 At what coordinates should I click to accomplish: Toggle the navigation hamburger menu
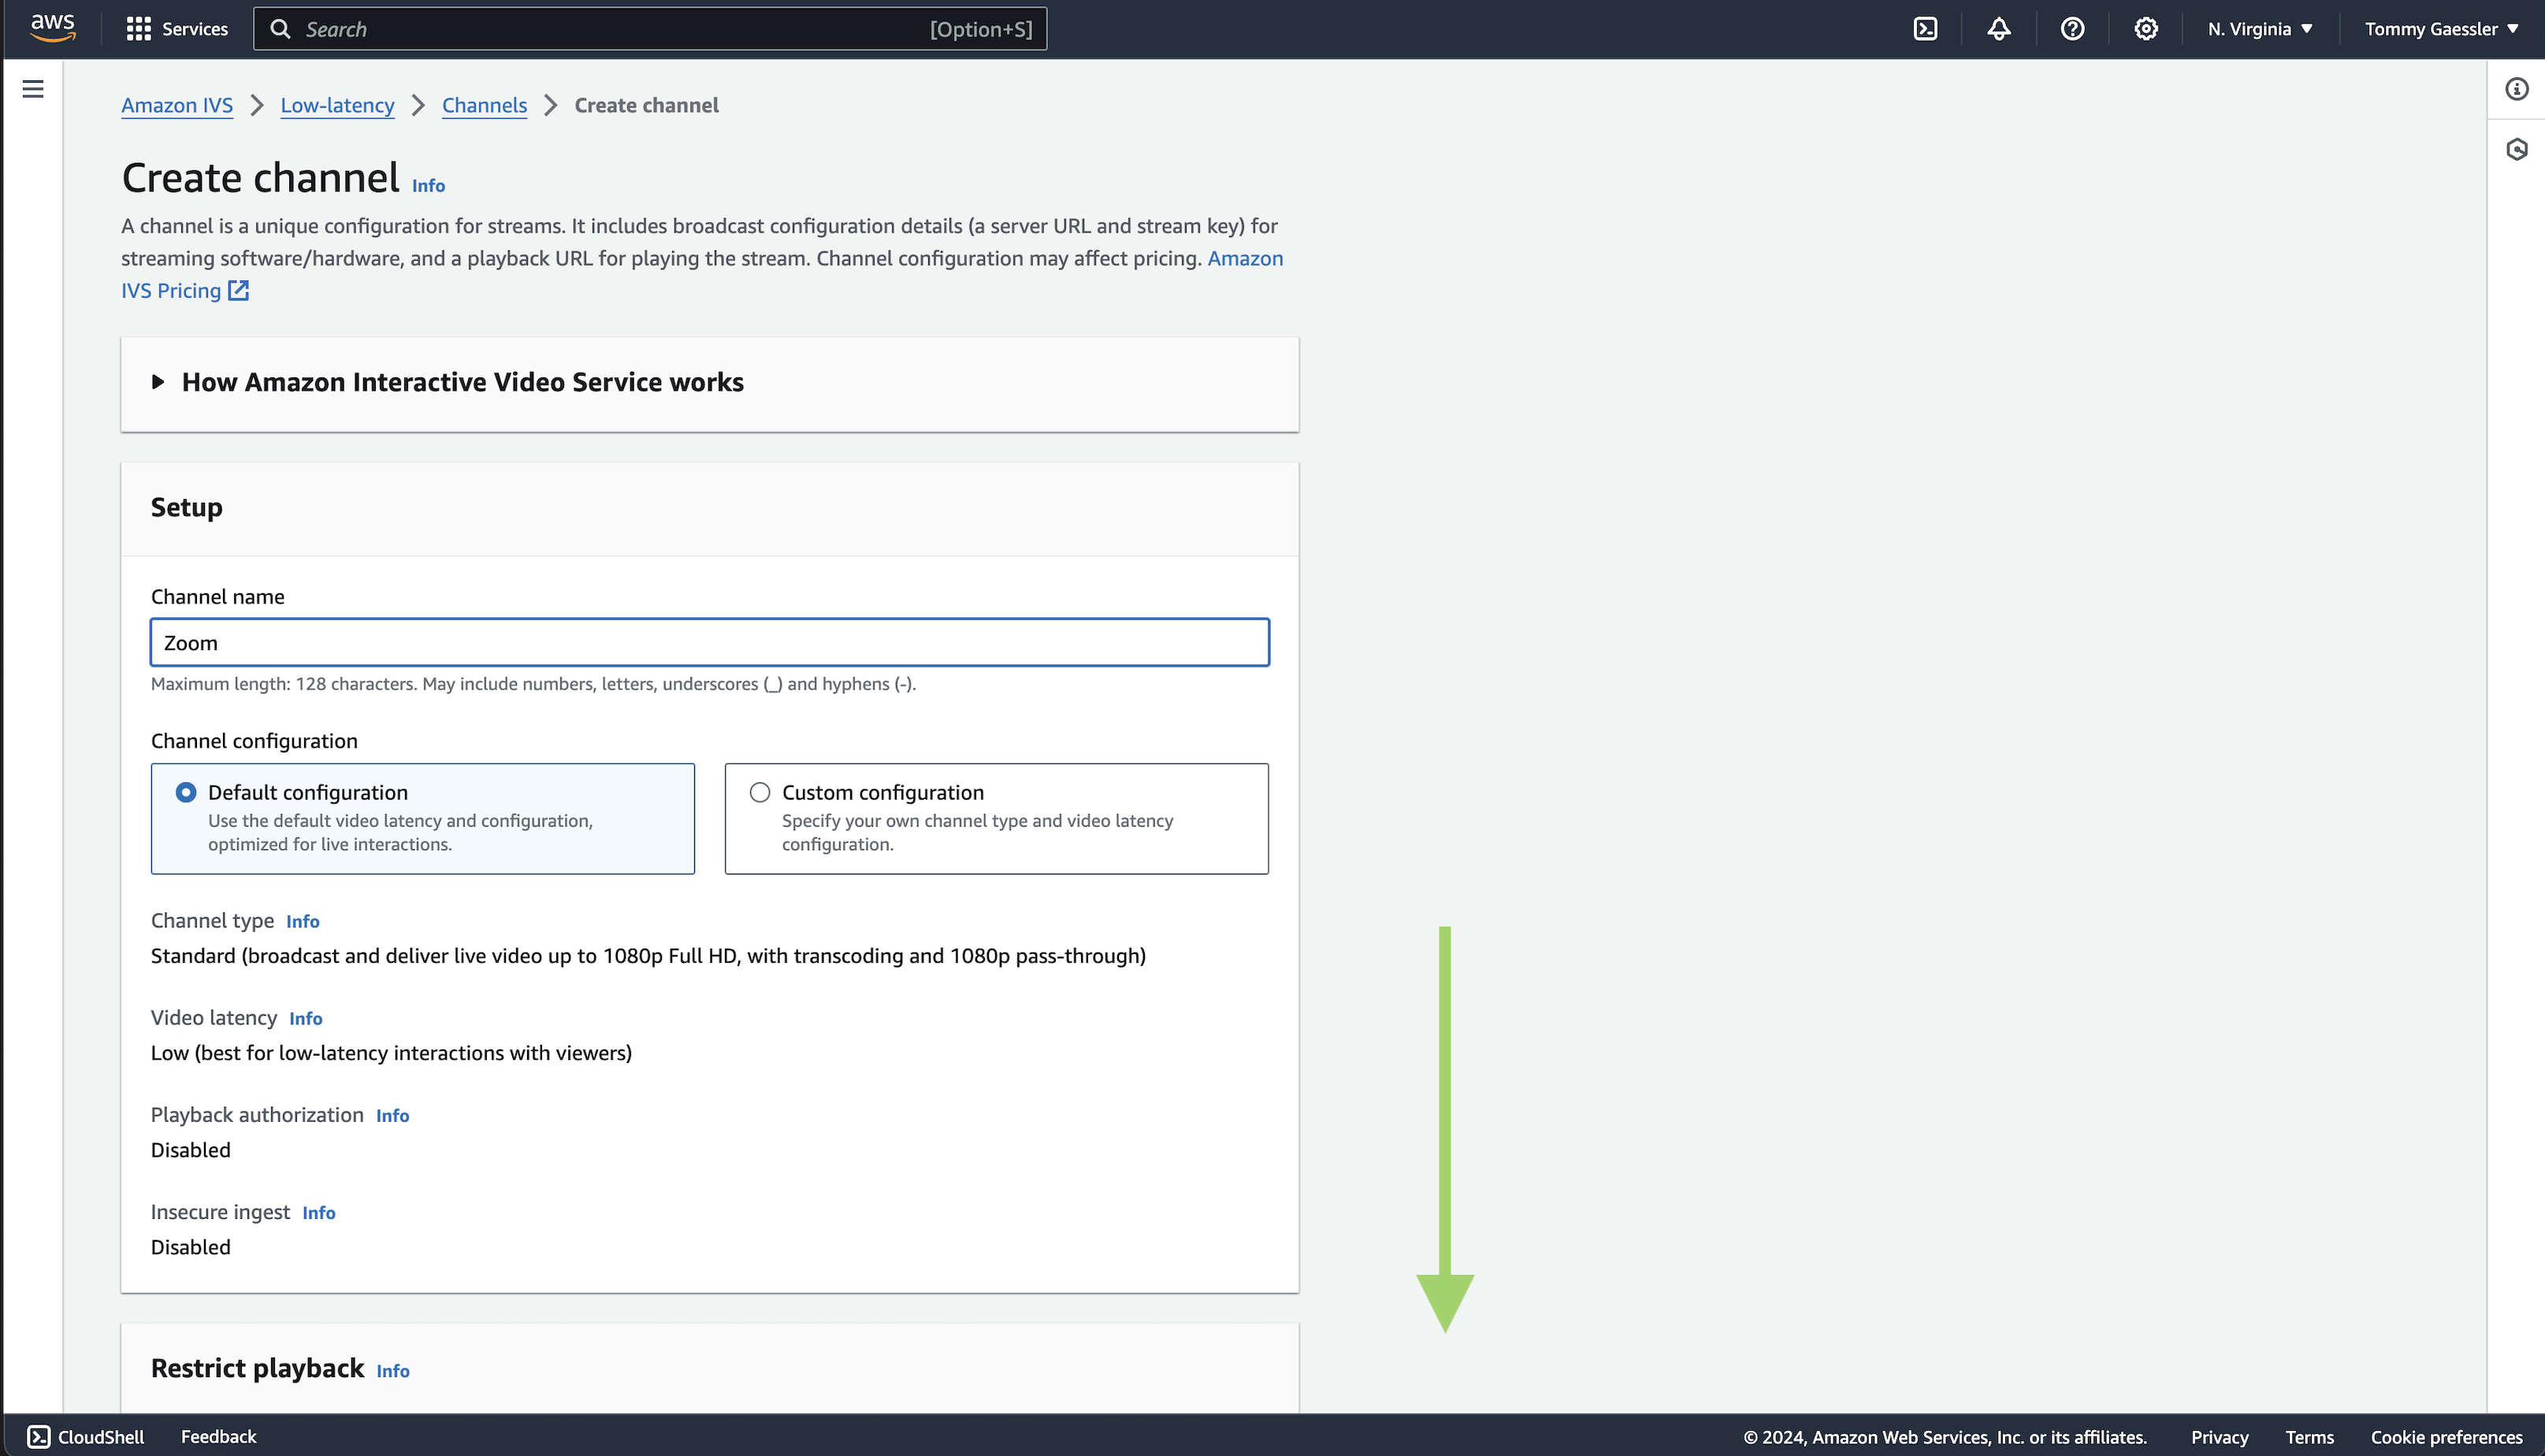coord(33,88)
